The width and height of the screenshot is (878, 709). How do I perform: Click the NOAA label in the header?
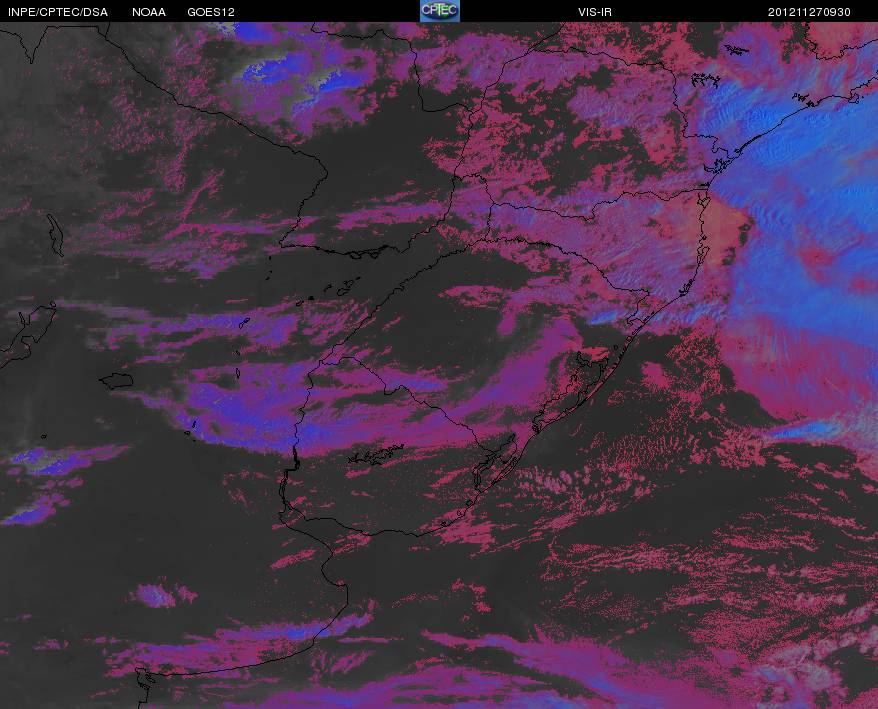tap(149, 12)
